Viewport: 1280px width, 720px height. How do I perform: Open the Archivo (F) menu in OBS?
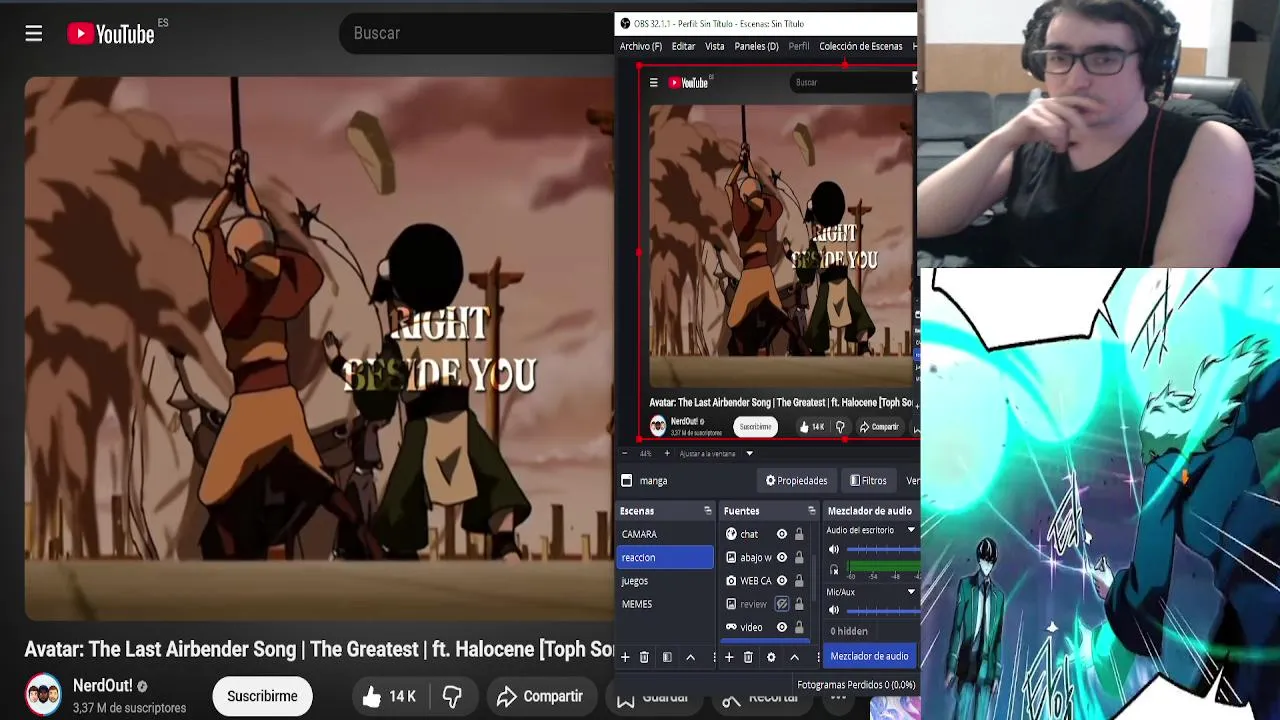click(x=641, y=46)
